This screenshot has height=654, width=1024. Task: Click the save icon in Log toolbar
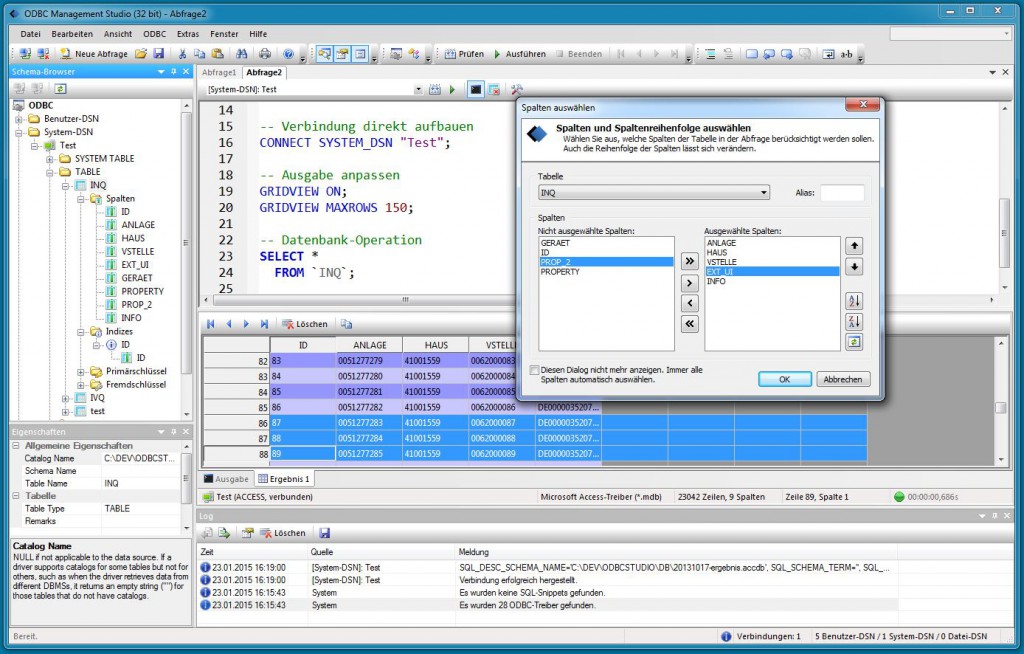tap(324, 533)
